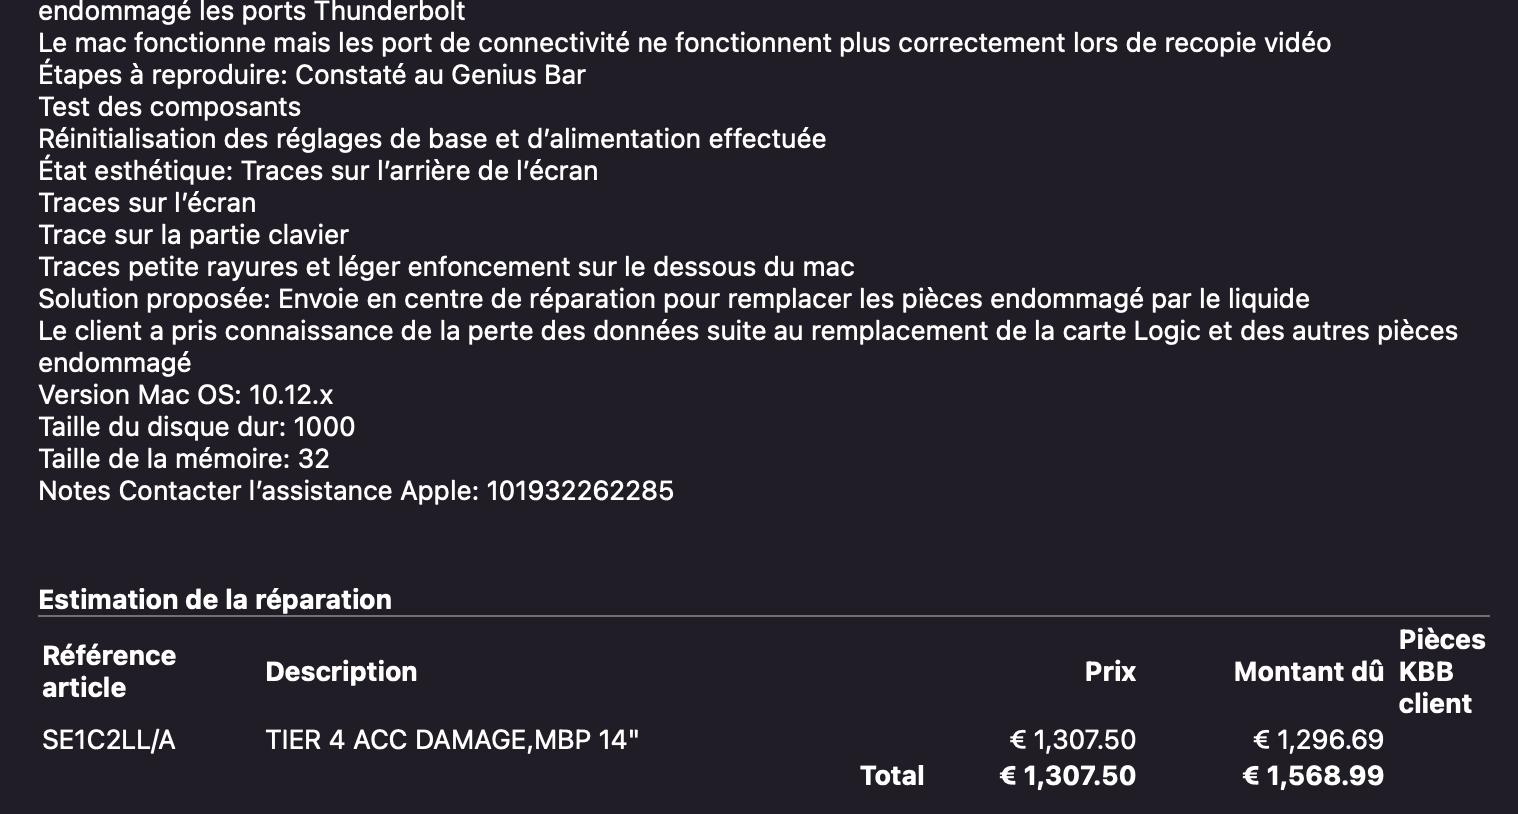Click the "Taille du disque dur: 1000" line
The width and height of the screenshot is (1518, 814).
click(x=197, y=427)
